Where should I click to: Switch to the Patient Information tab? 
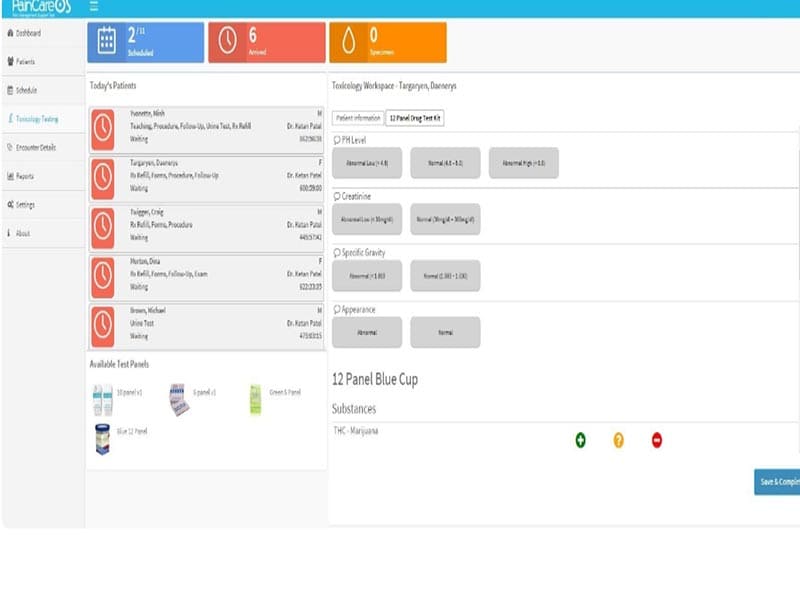[x=358, y=118]
